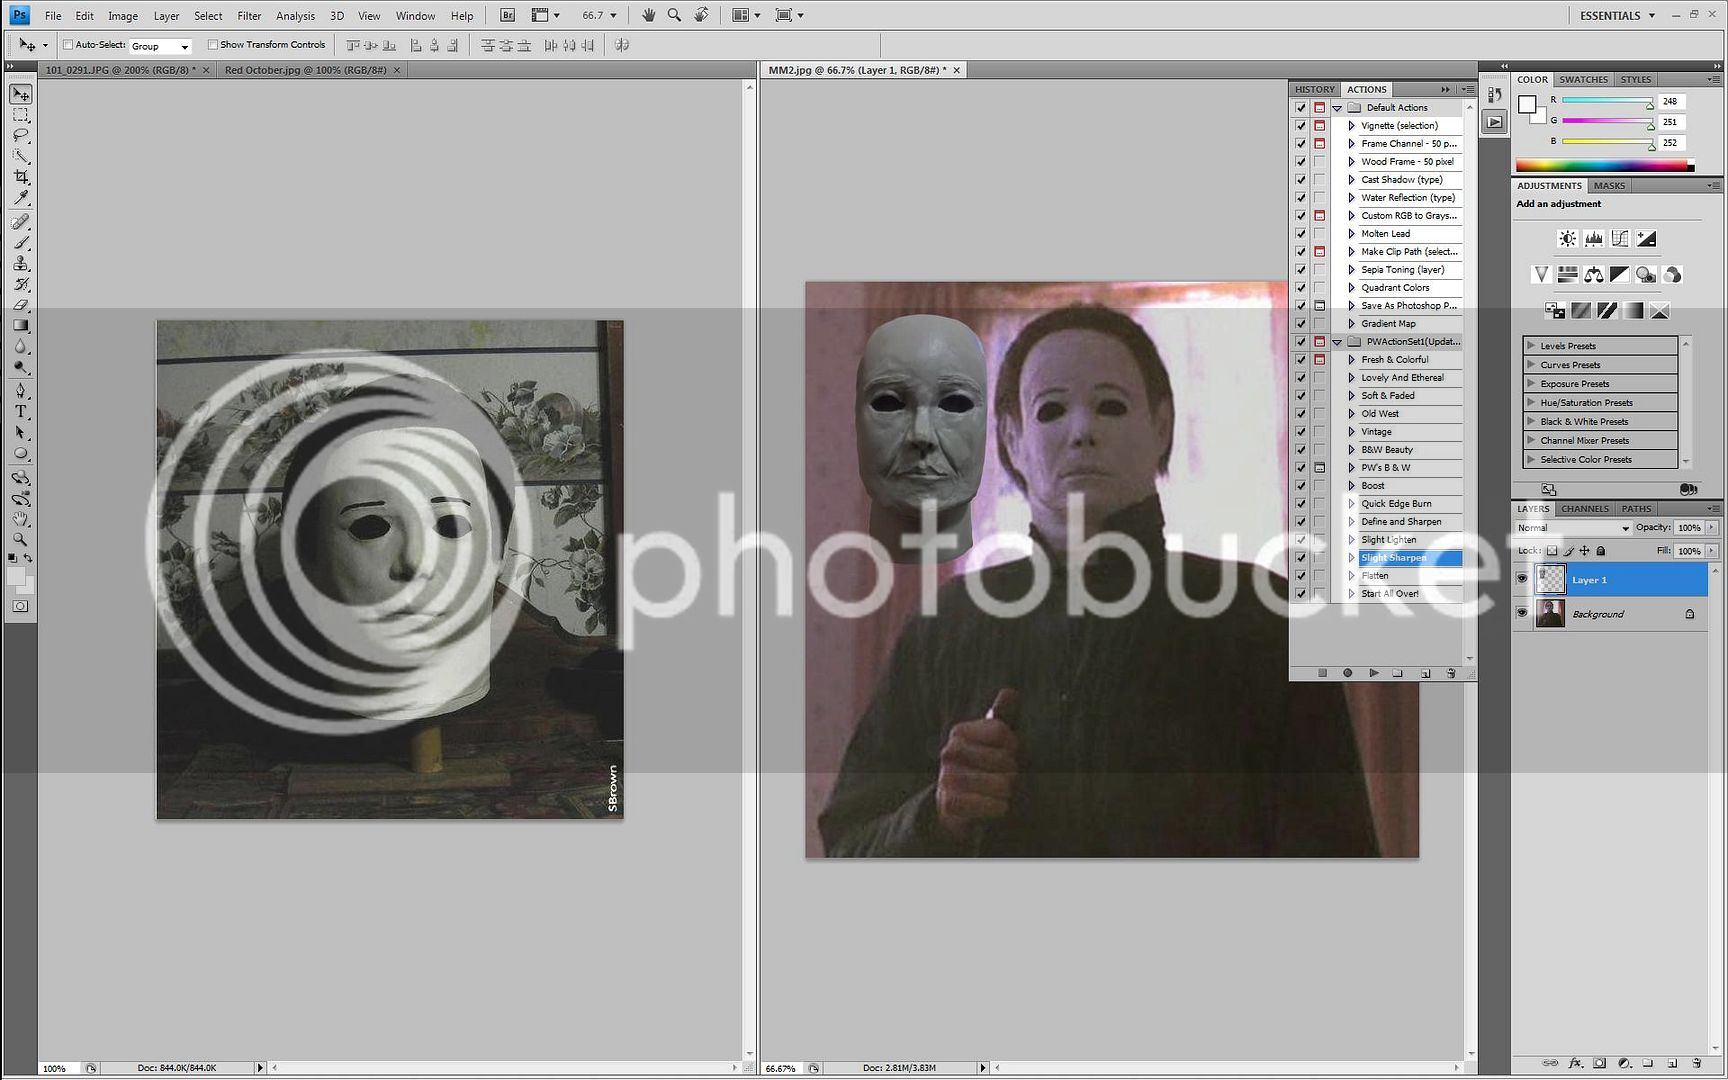1728x1080 pixels.
Task: Select the Background layer row
Action: click(1610, 614)
